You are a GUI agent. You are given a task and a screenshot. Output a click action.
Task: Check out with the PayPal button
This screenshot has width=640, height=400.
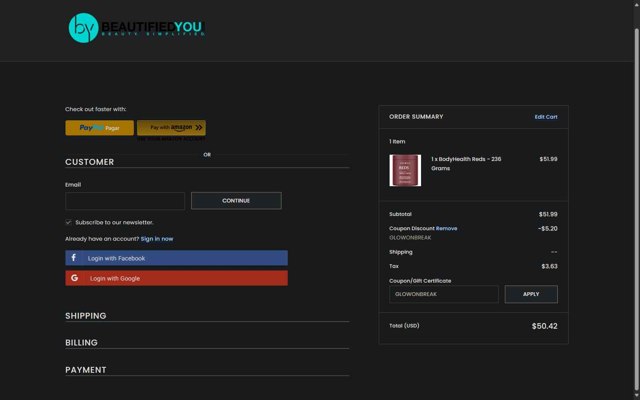click(x=100, y=128)
